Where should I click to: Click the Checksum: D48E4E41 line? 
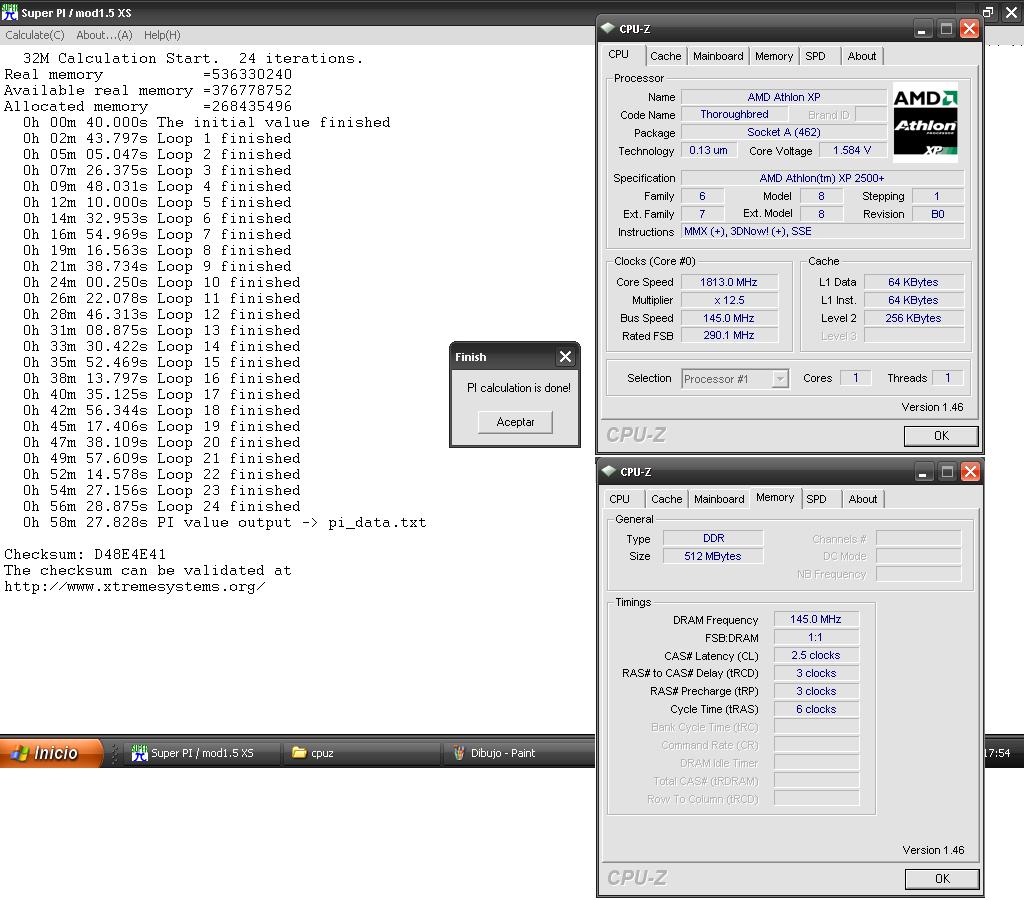pyautogui.click(x=85, y=554)
